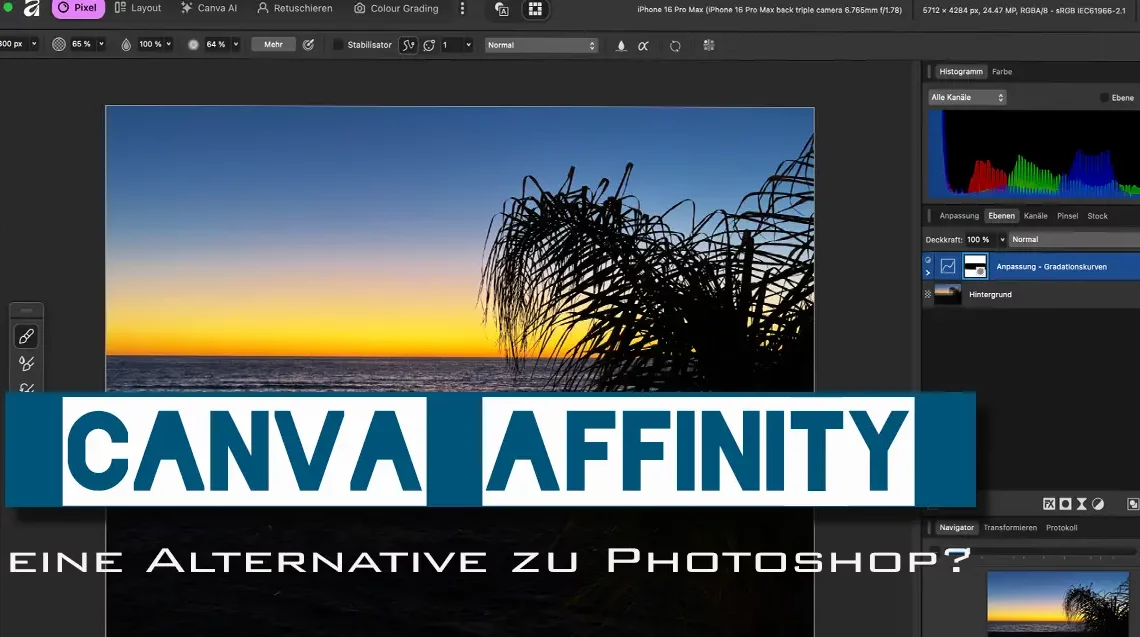
Task: Open the Transformieren tab
Action: click(x=1010, y=527)
